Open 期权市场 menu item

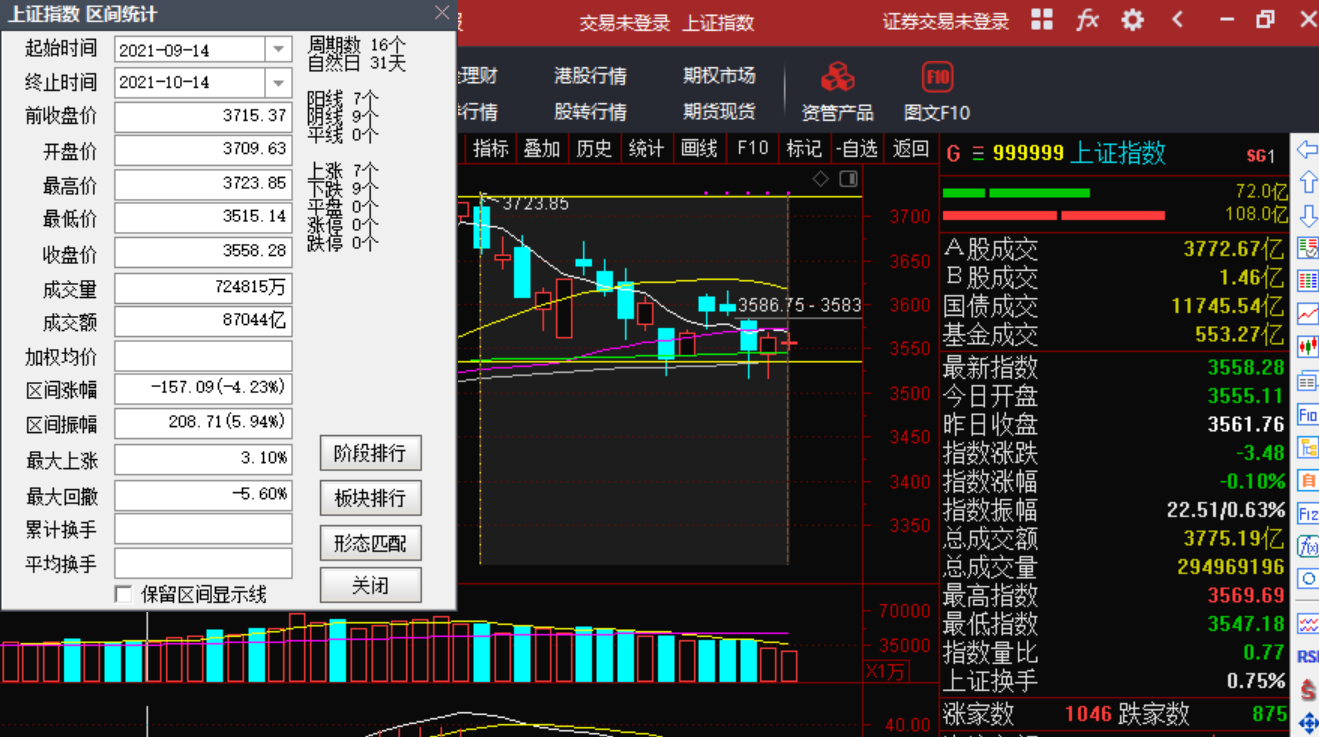click(x=719, y=76)
